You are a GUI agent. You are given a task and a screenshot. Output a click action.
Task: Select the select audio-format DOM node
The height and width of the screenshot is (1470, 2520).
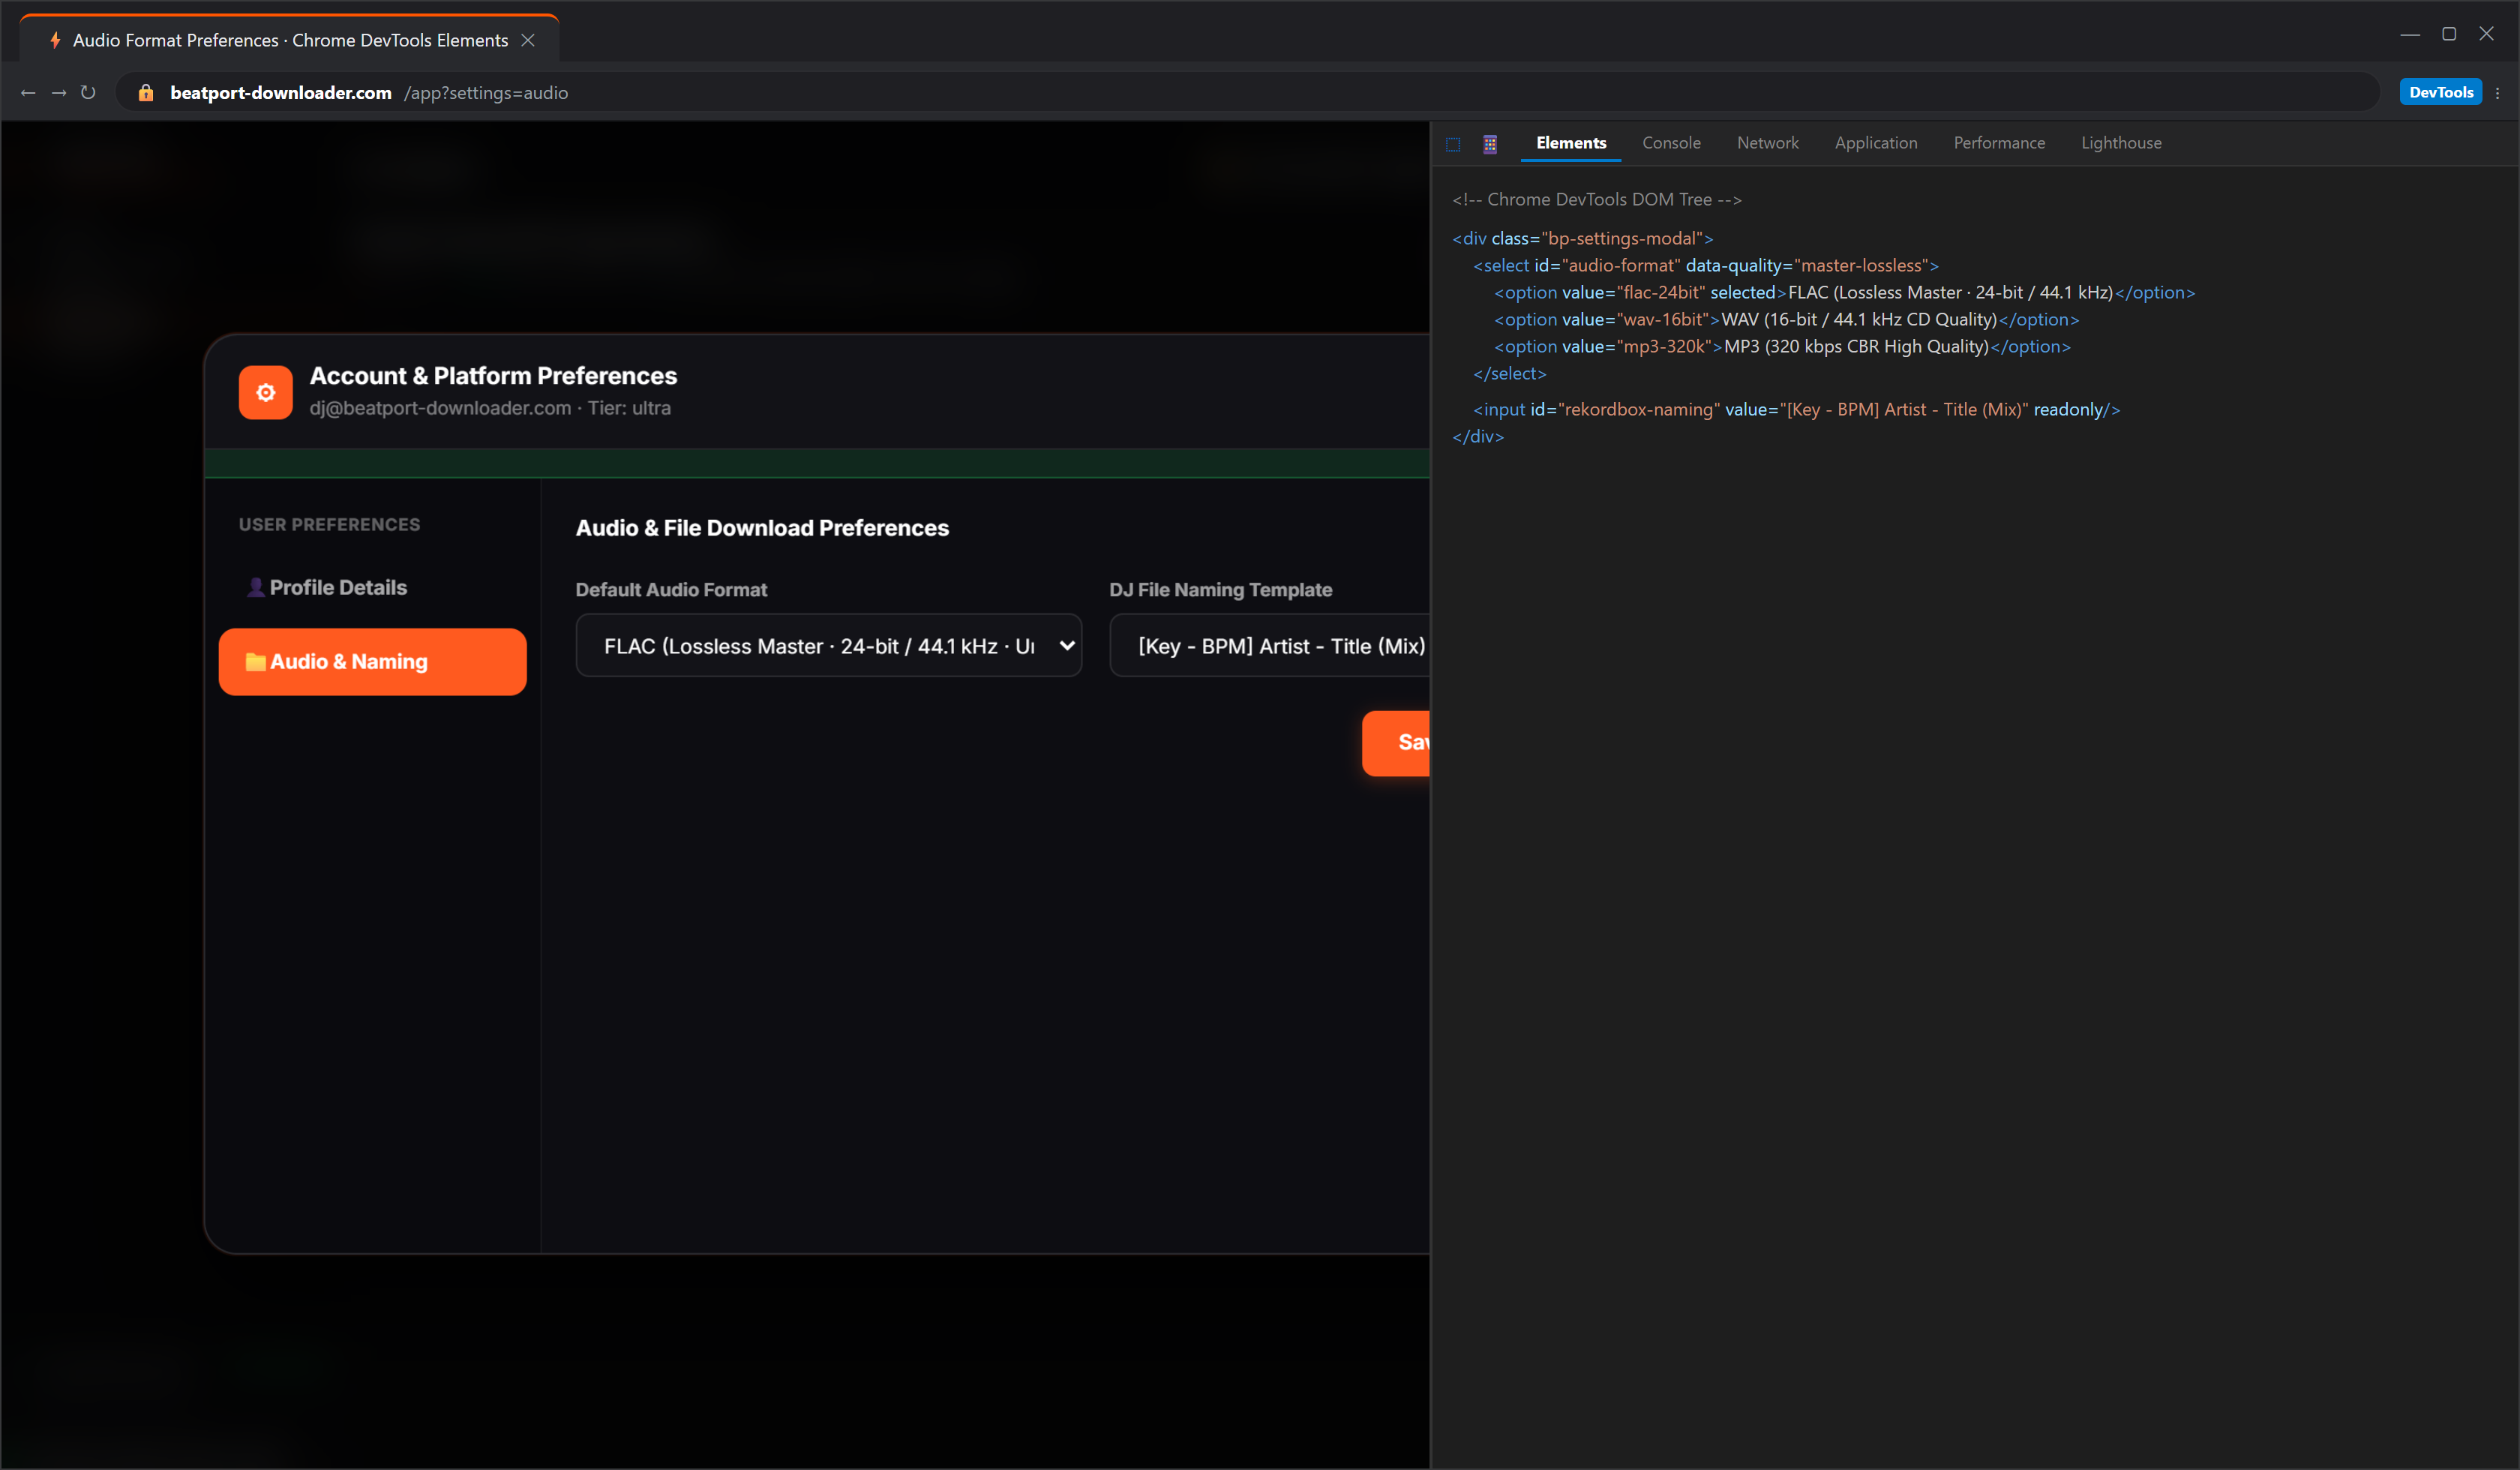tap(1705, 265)
